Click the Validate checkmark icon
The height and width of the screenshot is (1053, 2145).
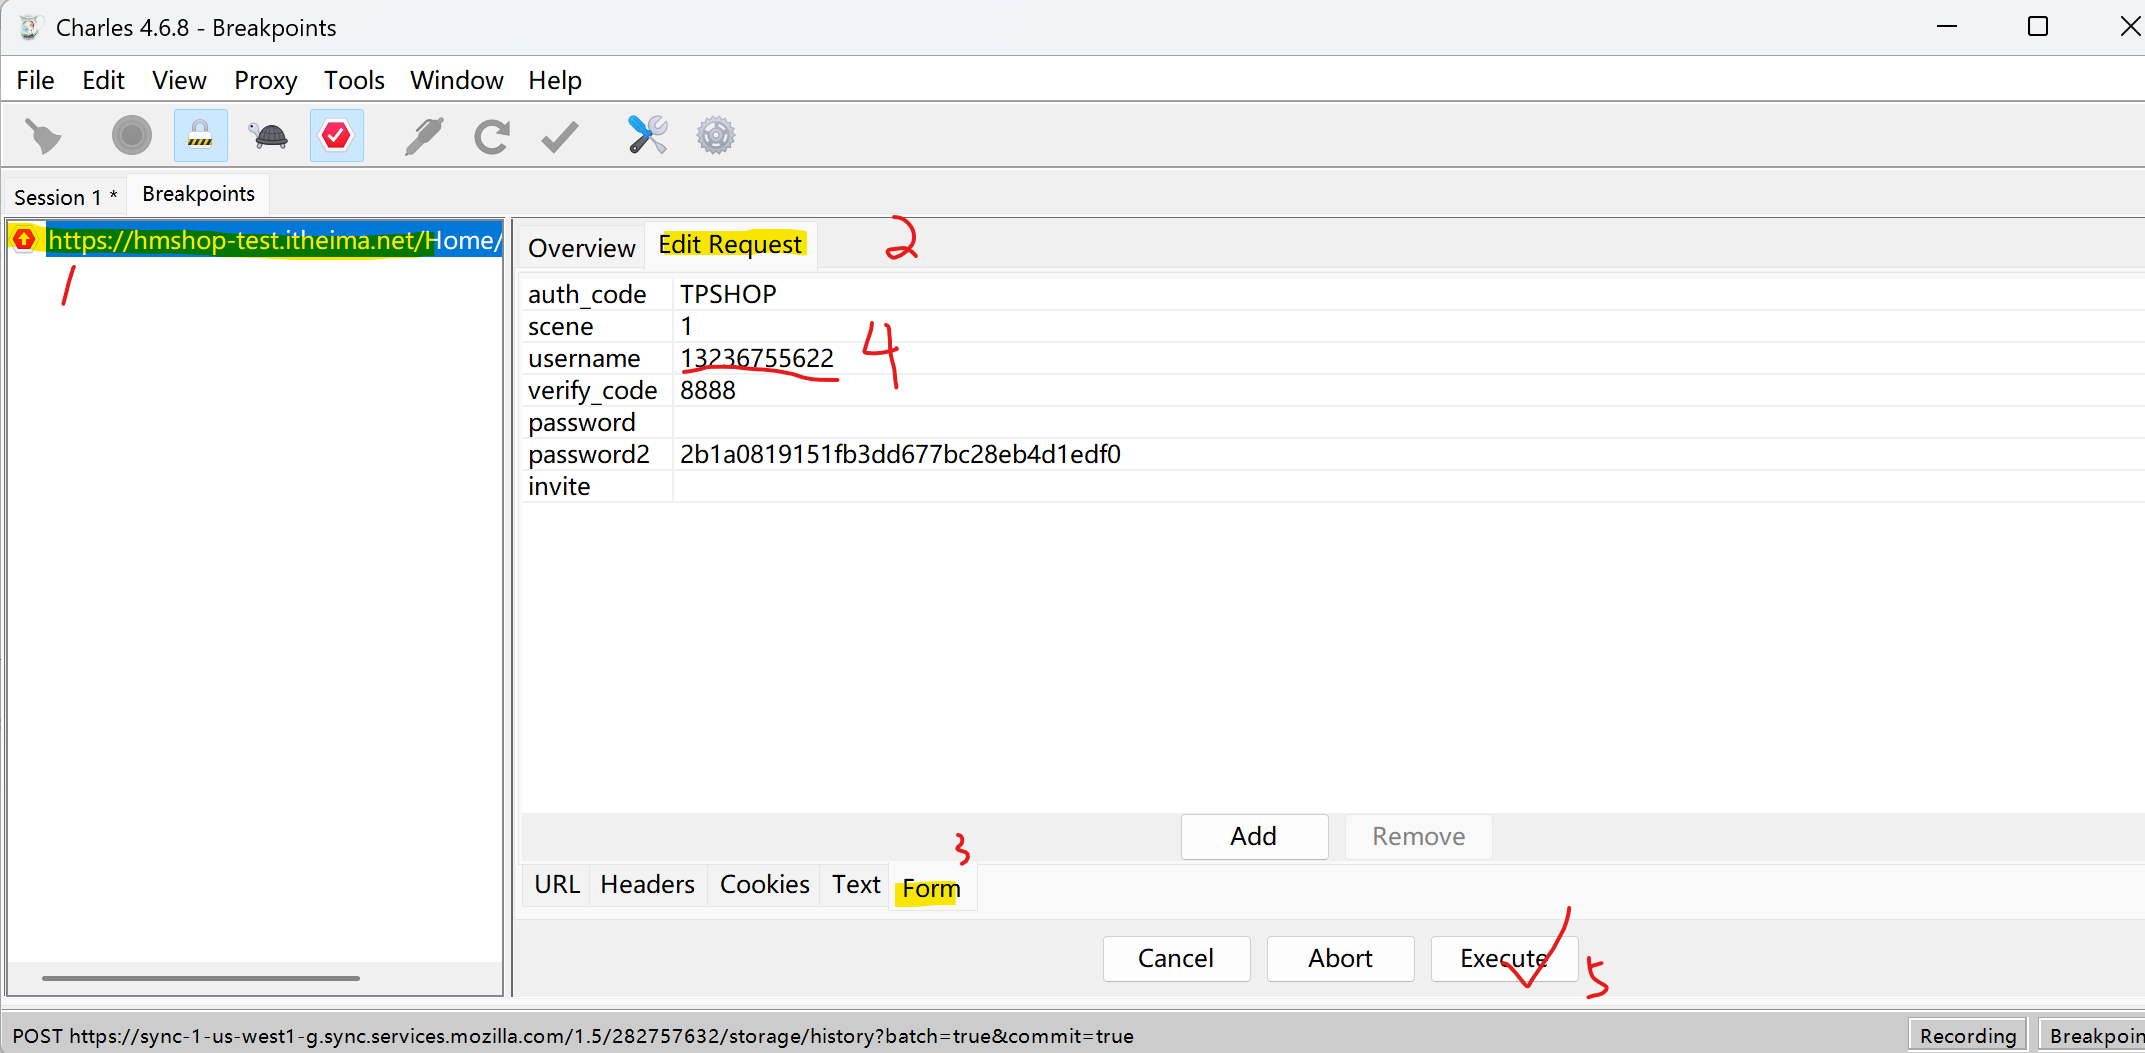pyautogui.click(x=559, y=136)
